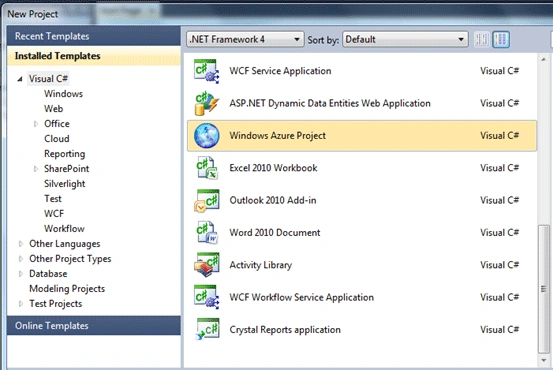This screenshot has height=370, width=553.
Task: Select the Test category under Visual C#
Action: [53, 199]
